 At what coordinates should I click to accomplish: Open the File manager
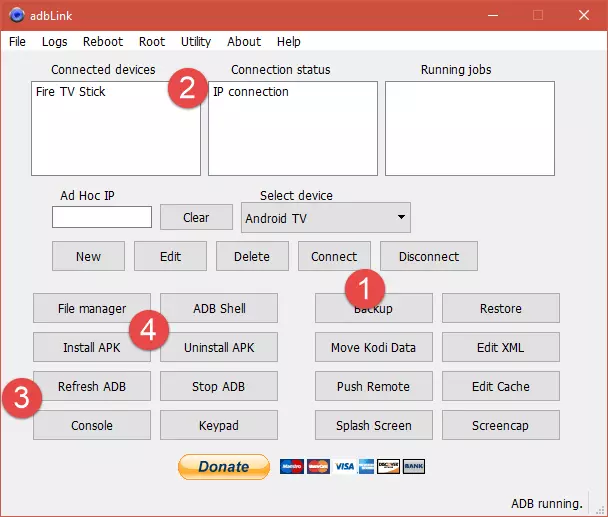point(92,308)
